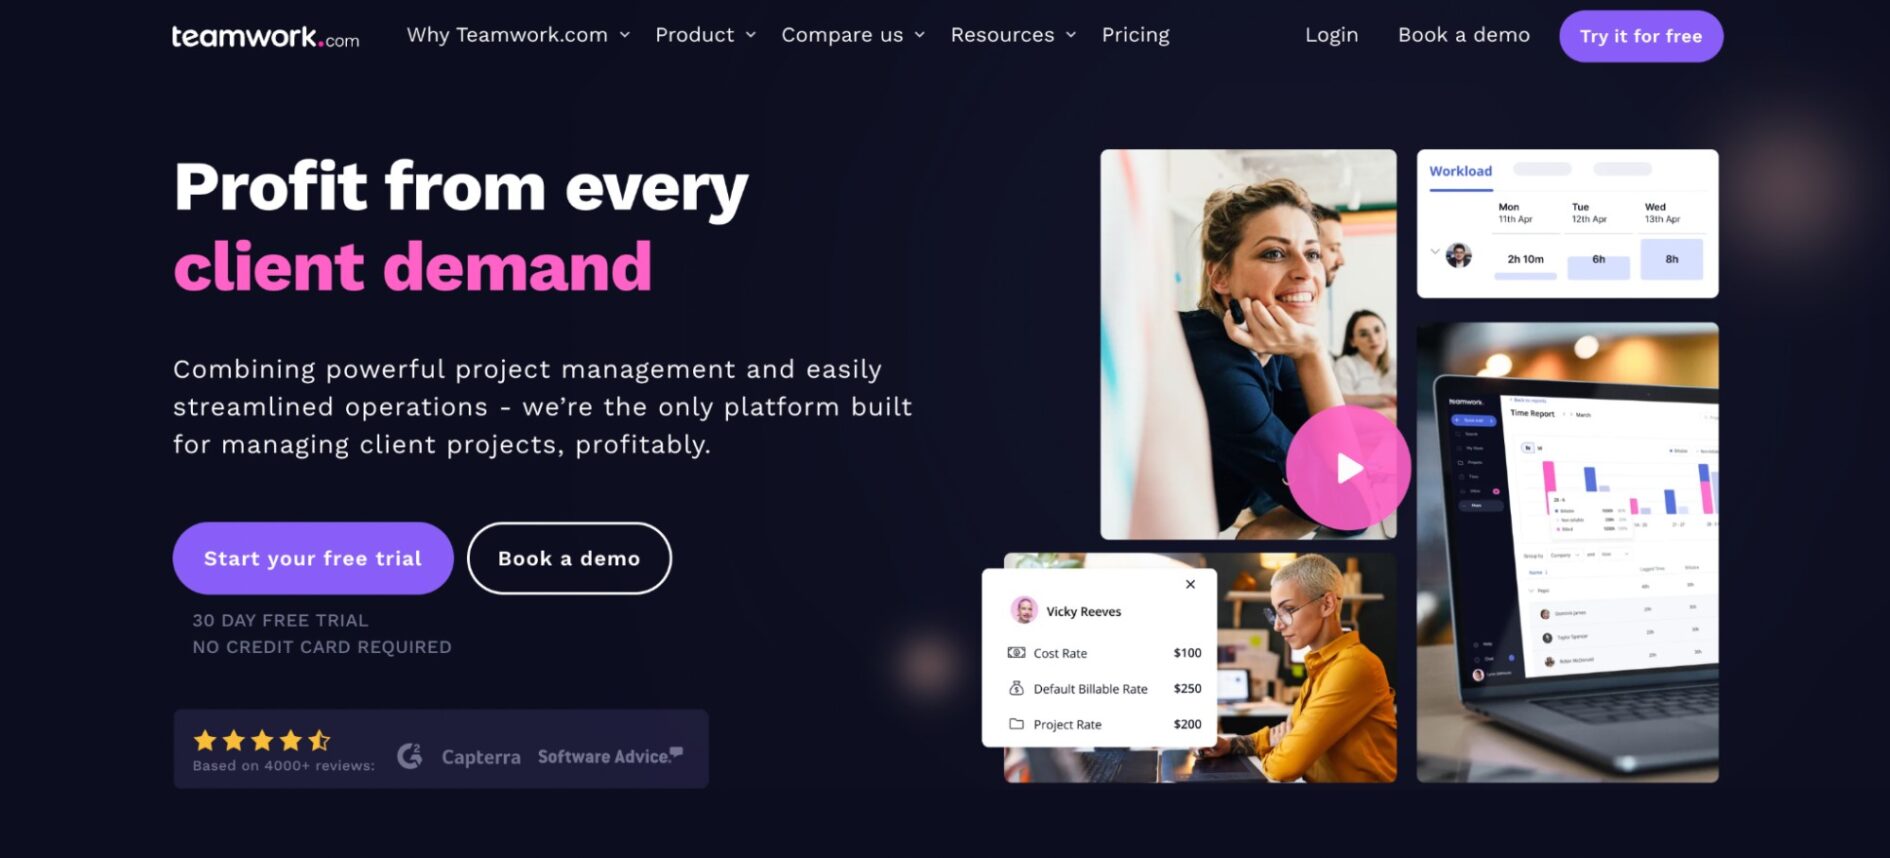The height and width of the screenshot is (858, 1890).
Task: Click the Project Rate folder icon
Action: [1016, 724]
